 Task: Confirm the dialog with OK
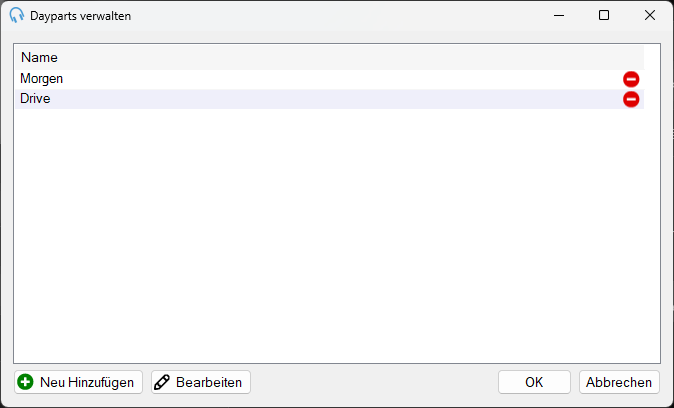(534, 382)
